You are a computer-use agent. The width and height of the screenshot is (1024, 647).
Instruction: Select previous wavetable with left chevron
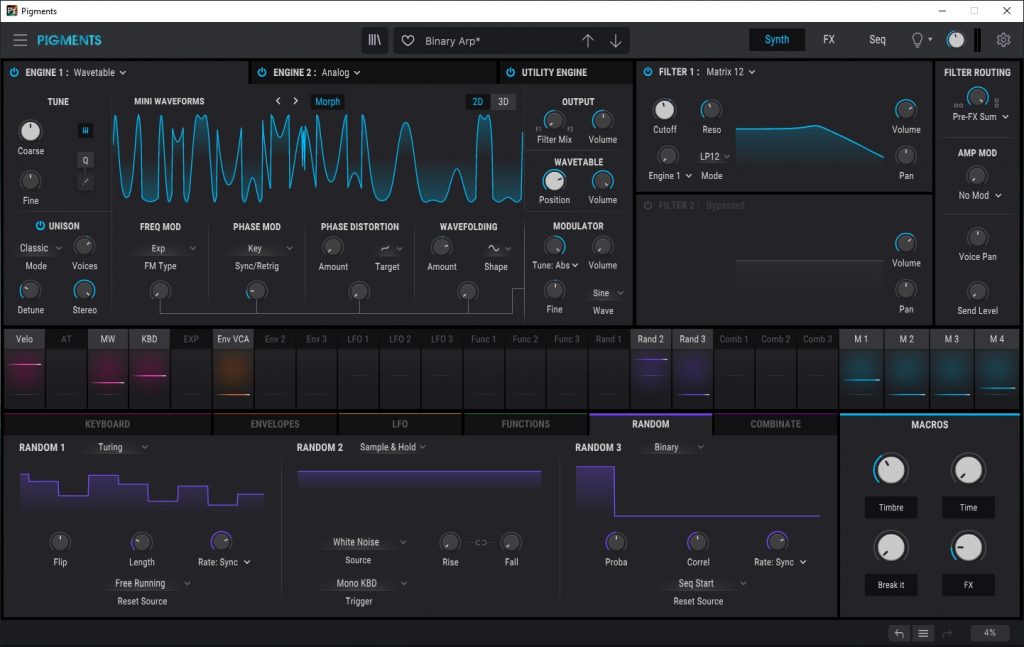[x=278, y=101]
